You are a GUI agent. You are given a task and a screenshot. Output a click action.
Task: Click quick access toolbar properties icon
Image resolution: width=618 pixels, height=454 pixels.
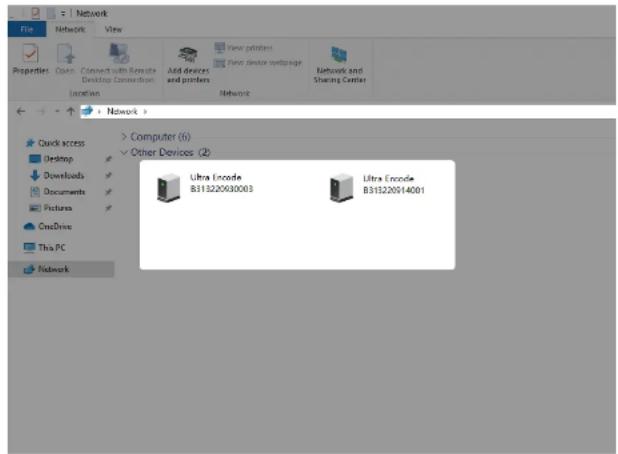[35, 13]
